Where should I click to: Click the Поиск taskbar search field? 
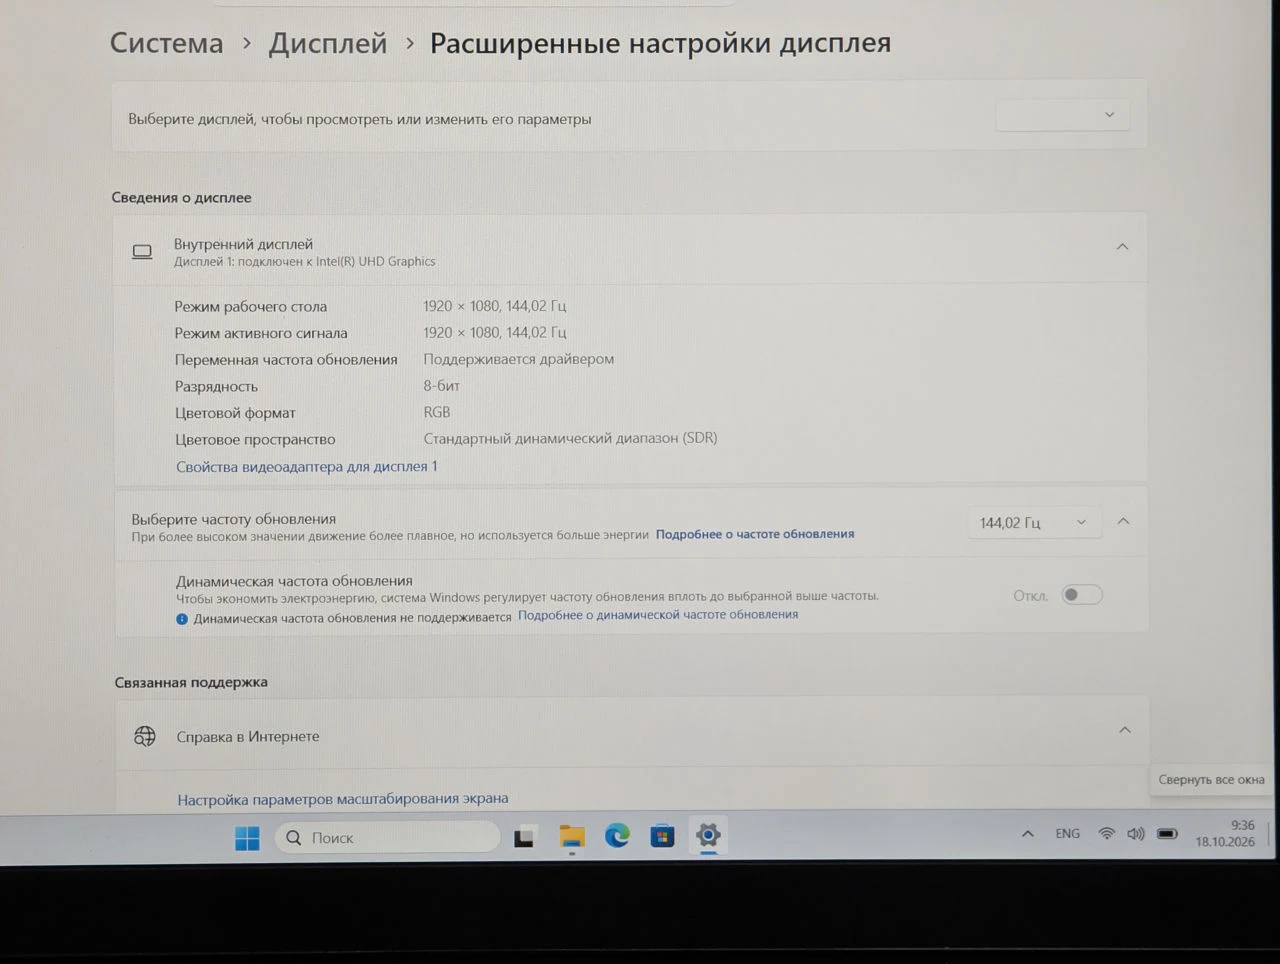click(387, 837)
